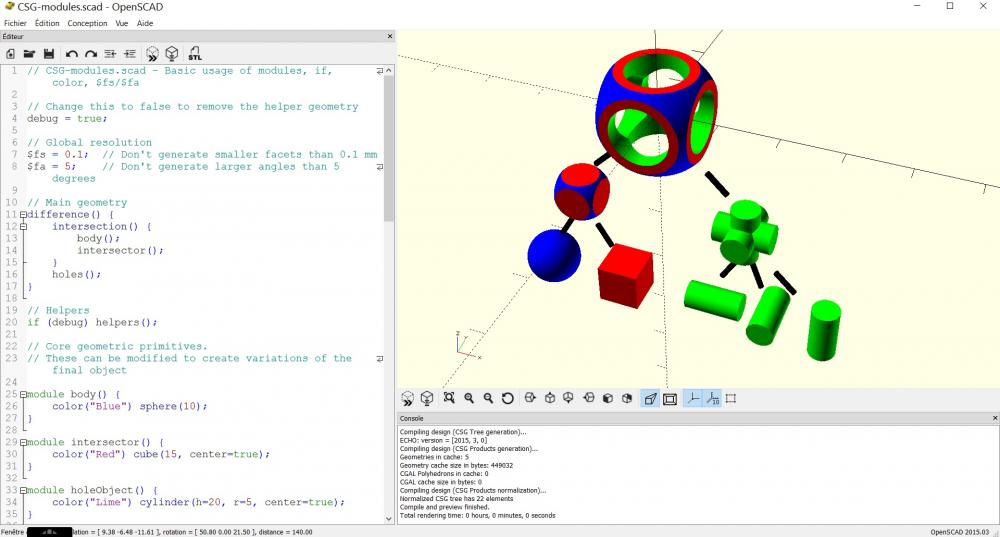This screenshot has height=537, width=1000.
Task: Click the 'holes();' code line
Action: [x=77, y=274]
